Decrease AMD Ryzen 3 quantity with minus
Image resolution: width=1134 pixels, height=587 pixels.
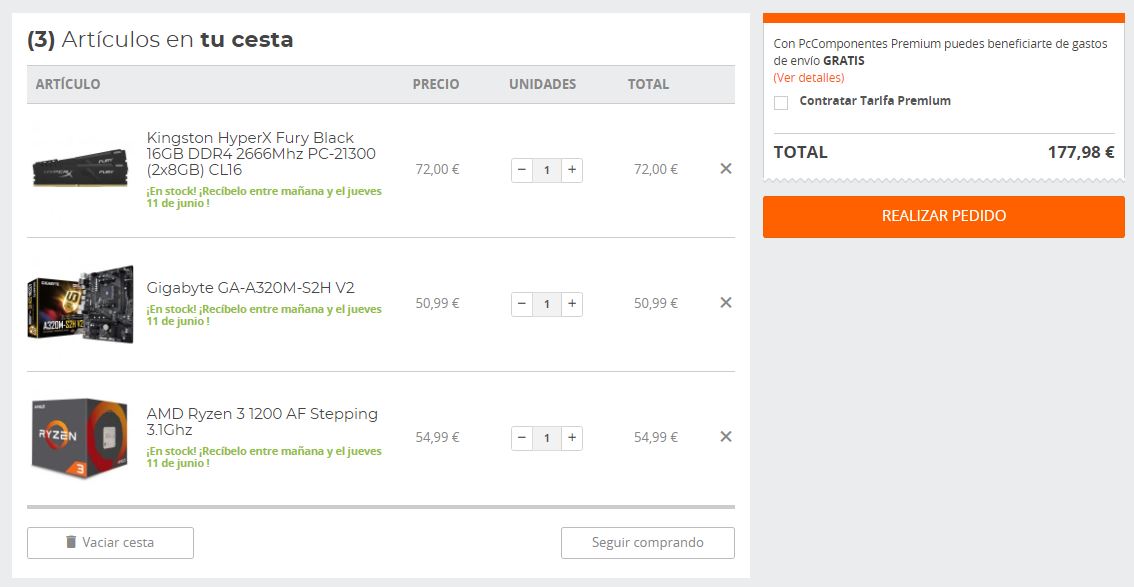click(522, 438)
